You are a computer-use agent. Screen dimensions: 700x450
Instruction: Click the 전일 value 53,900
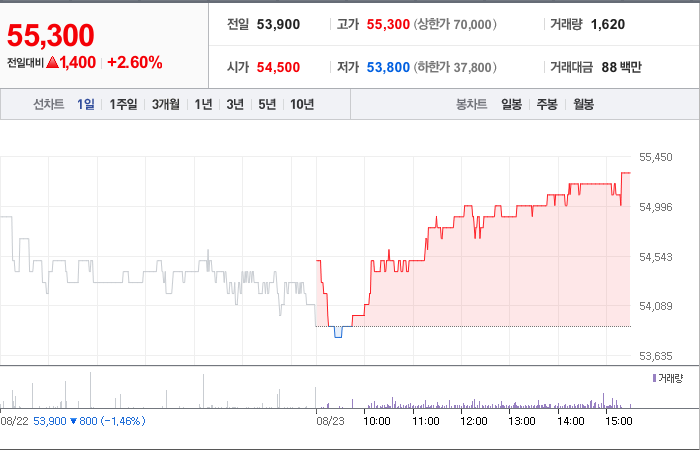pyautogui.click(x=278, y=25)
